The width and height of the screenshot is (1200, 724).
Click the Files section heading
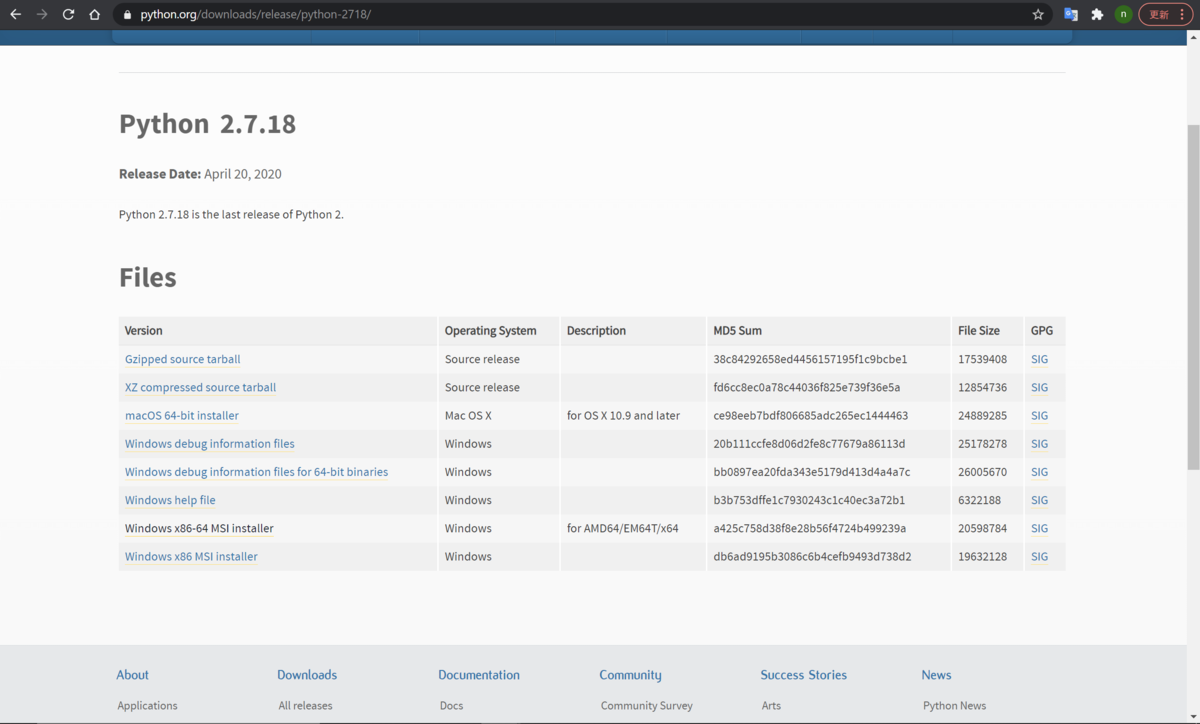(x=147, y=277)
